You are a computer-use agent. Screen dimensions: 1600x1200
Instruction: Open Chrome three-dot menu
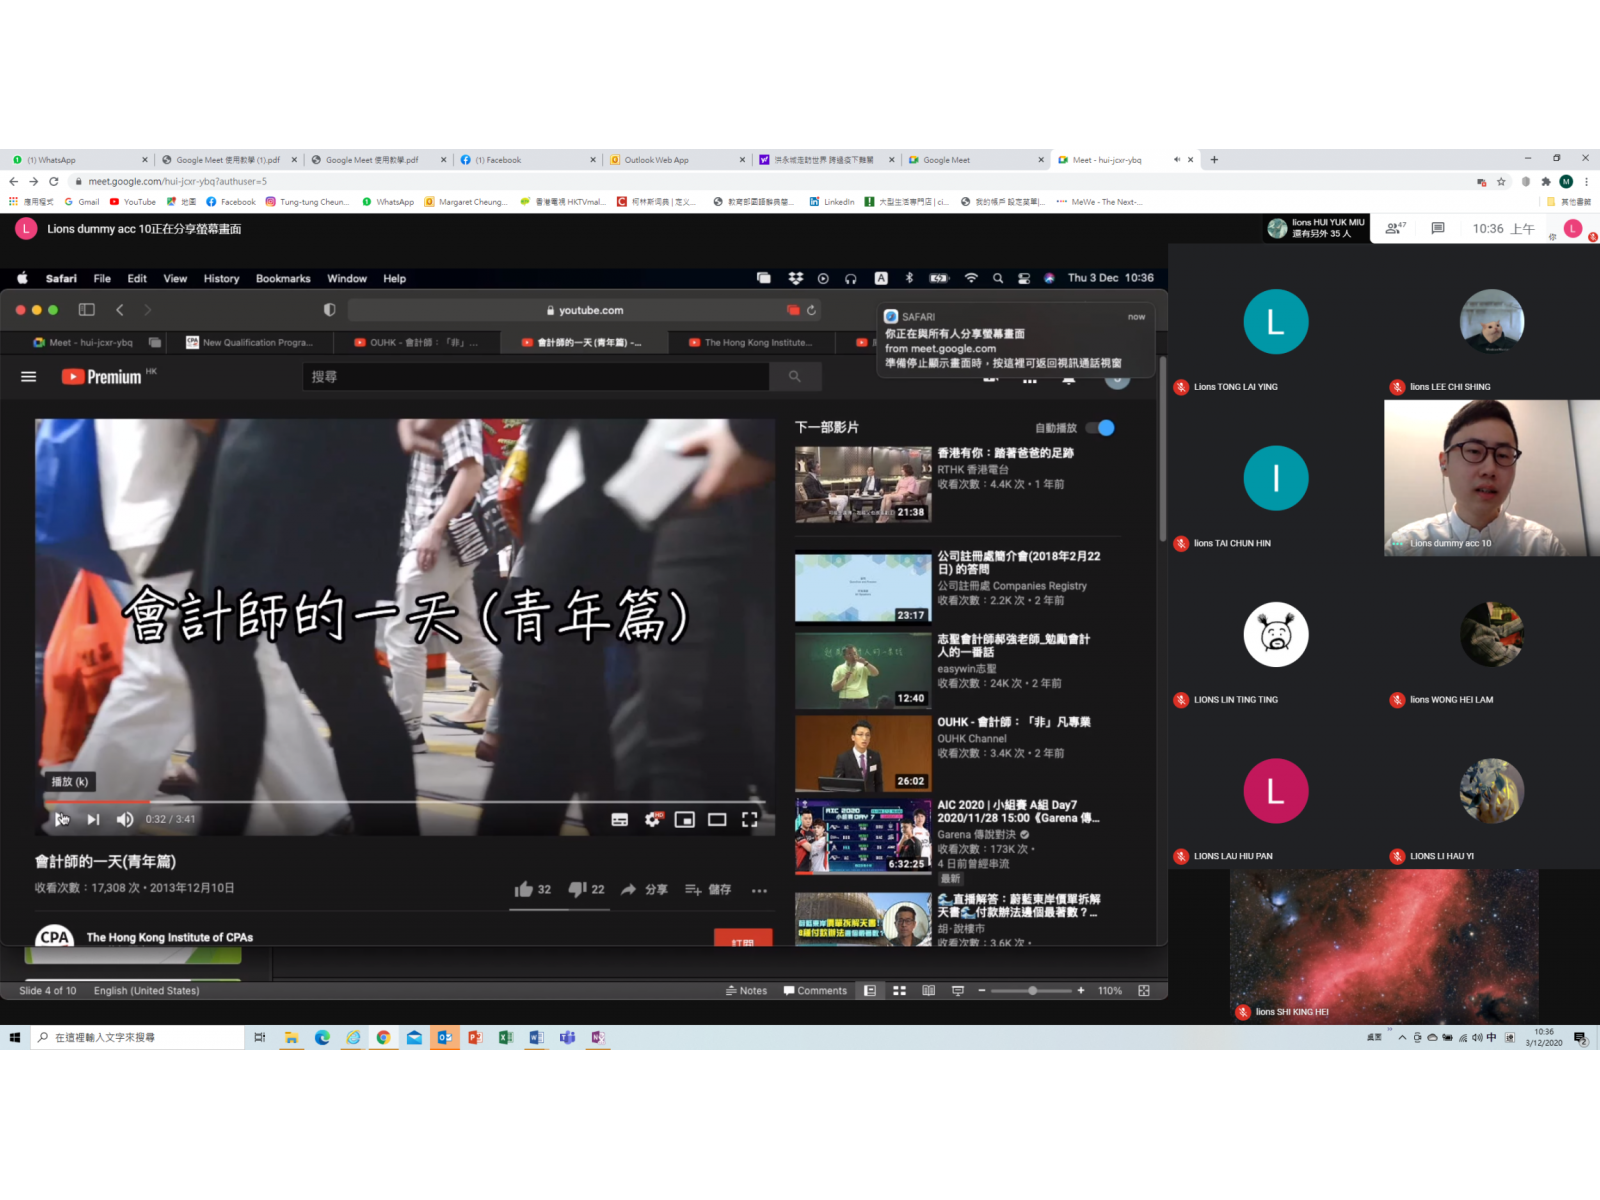tap(1586, 182)
